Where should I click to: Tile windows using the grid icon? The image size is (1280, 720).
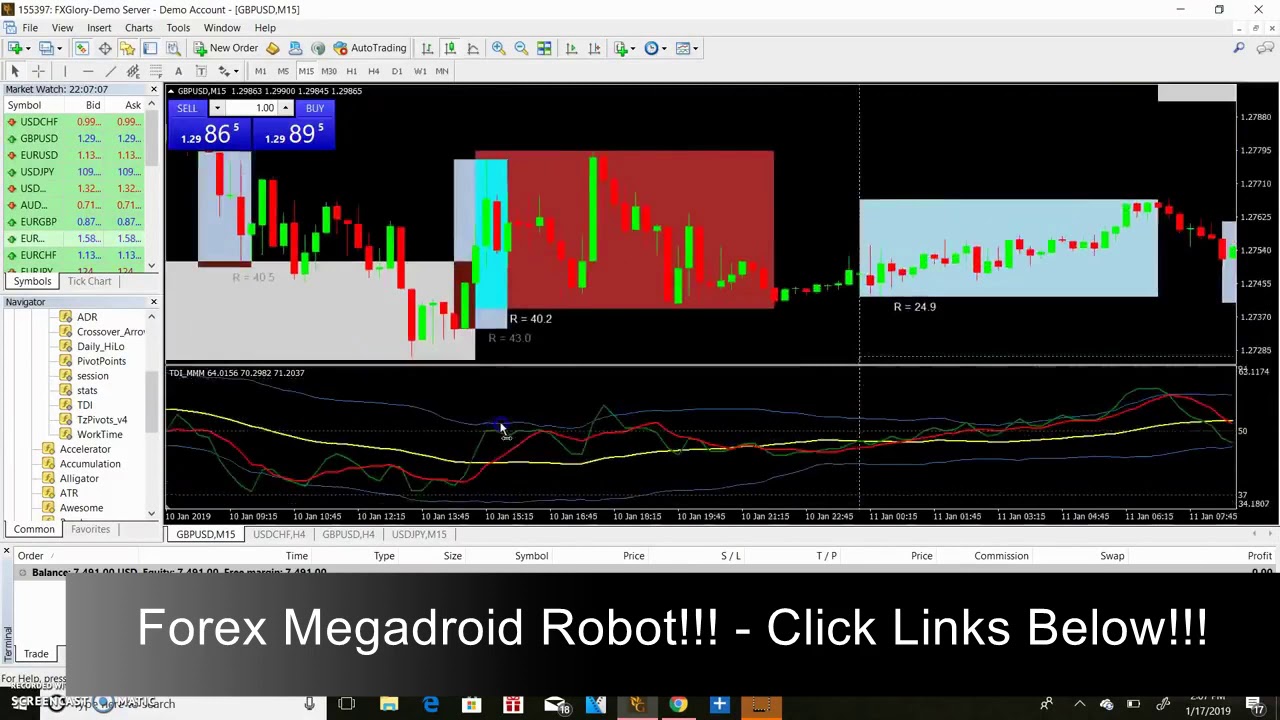[544, 48]
